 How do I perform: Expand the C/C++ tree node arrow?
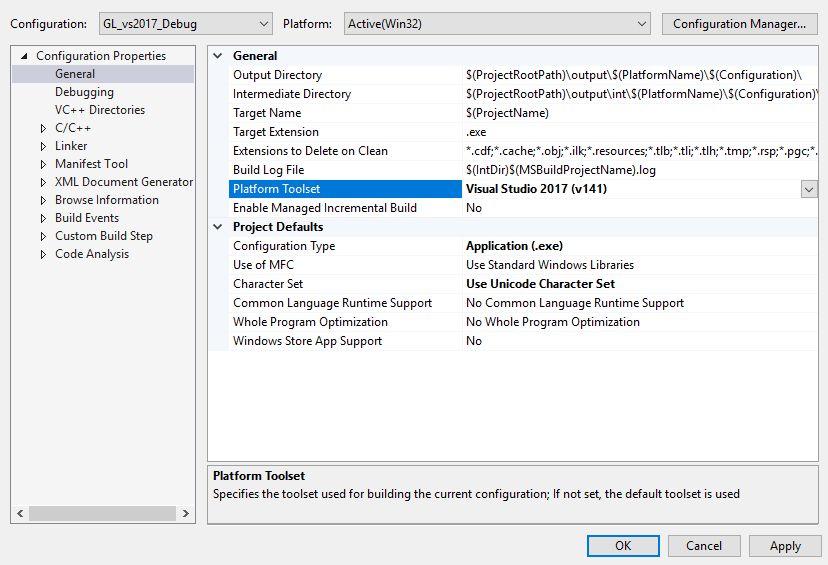43,128
